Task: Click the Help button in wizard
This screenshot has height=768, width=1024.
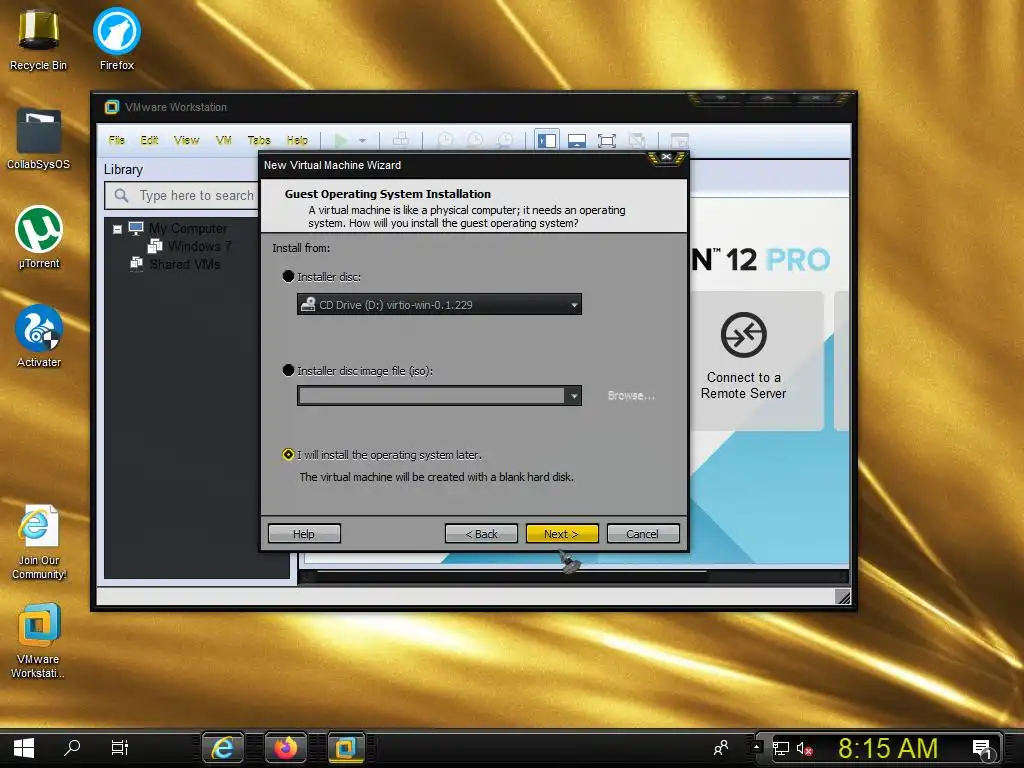Action: [x=304, y=534]
